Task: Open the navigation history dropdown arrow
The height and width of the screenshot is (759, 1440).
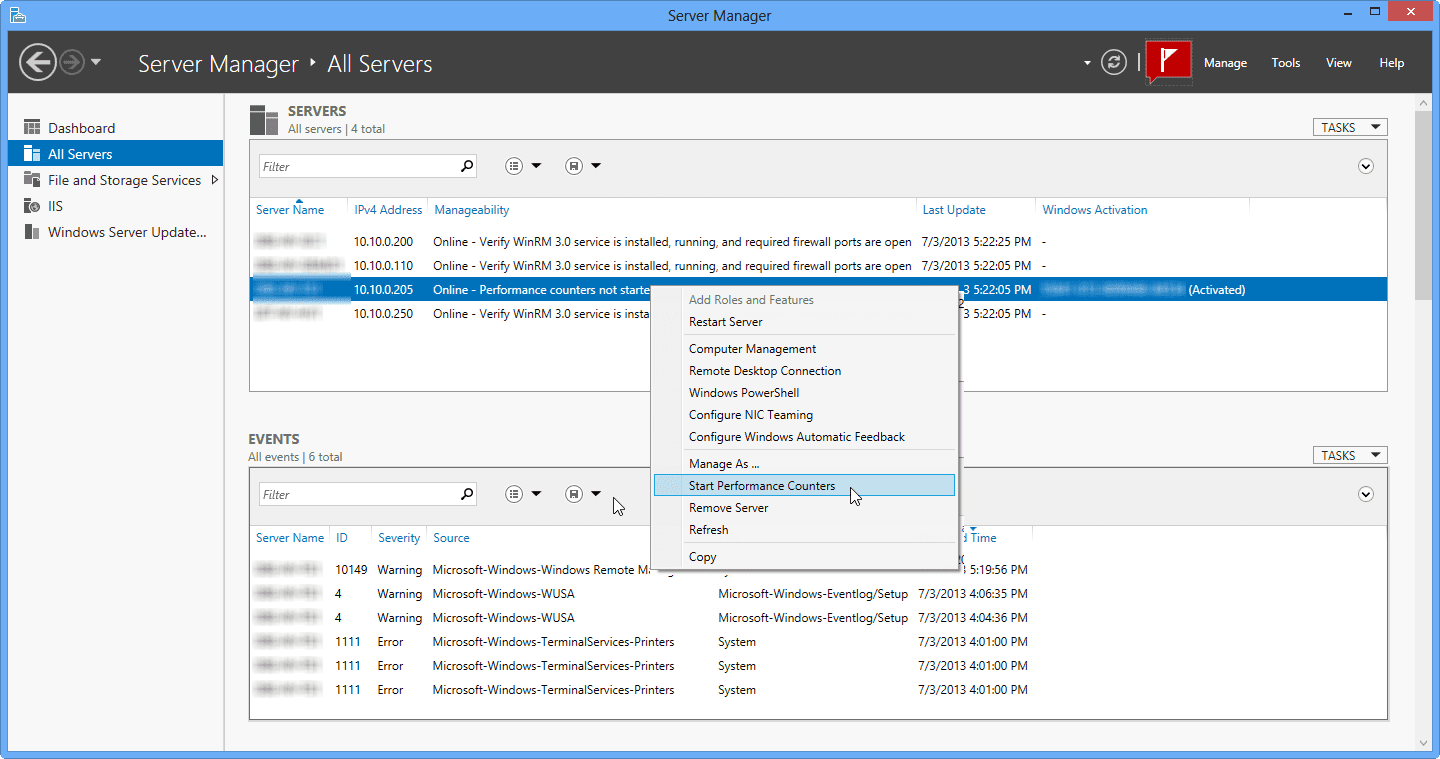Action: coord(96,62)
